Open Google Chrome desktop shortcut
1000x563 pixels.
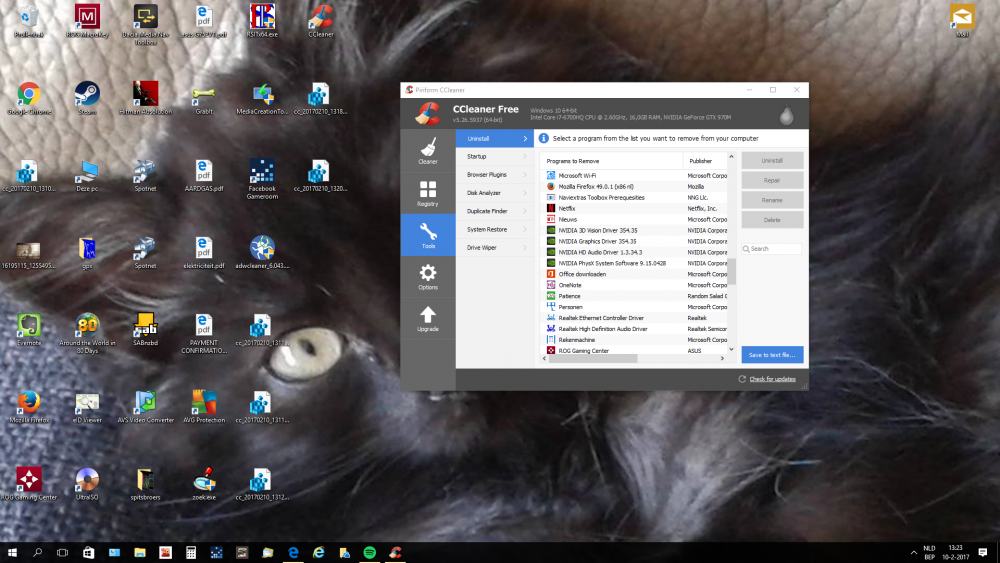tap(28, 98)
